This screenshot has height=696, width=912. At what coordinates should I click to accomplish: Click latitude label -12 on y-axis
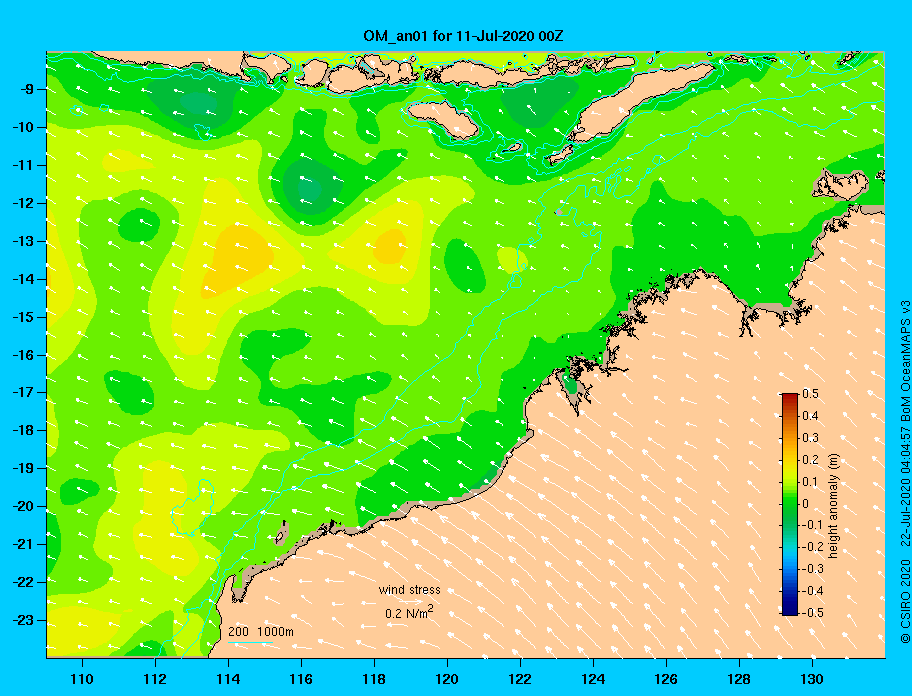(24, 204)
